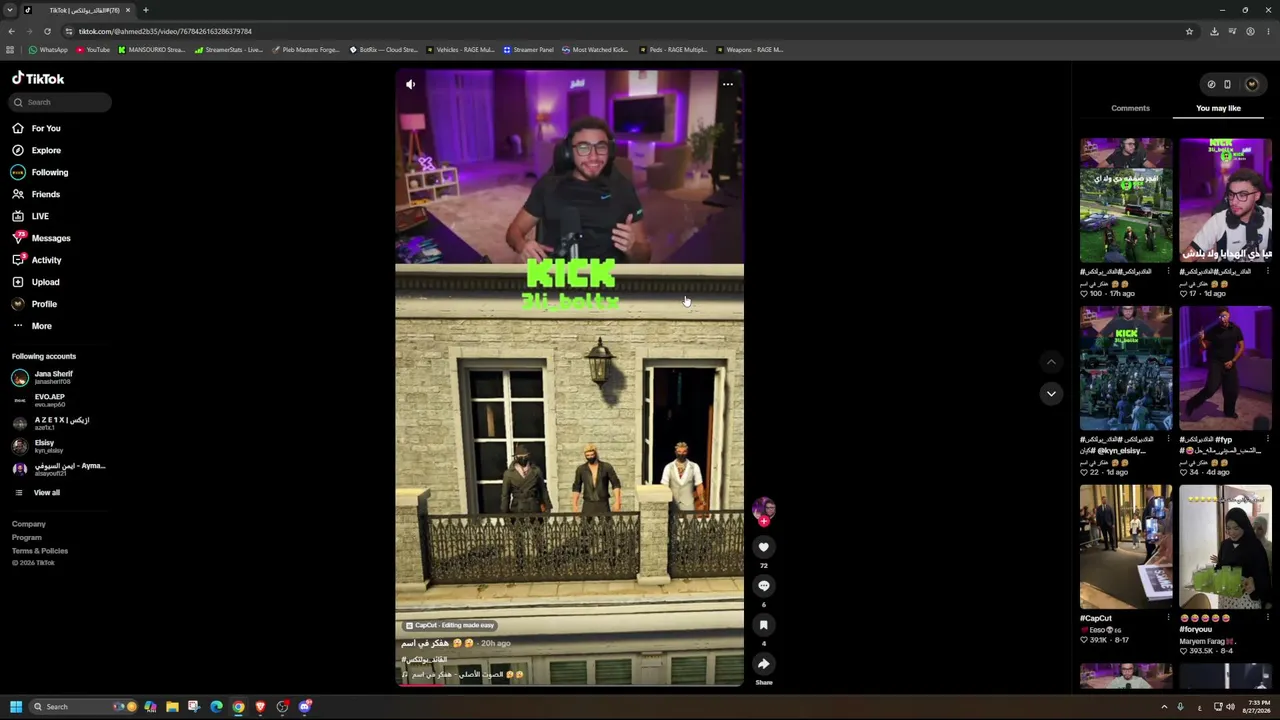Open the Streamer Panel bookmark
This screenshot has height=720, width=1280.
[528, 50]
